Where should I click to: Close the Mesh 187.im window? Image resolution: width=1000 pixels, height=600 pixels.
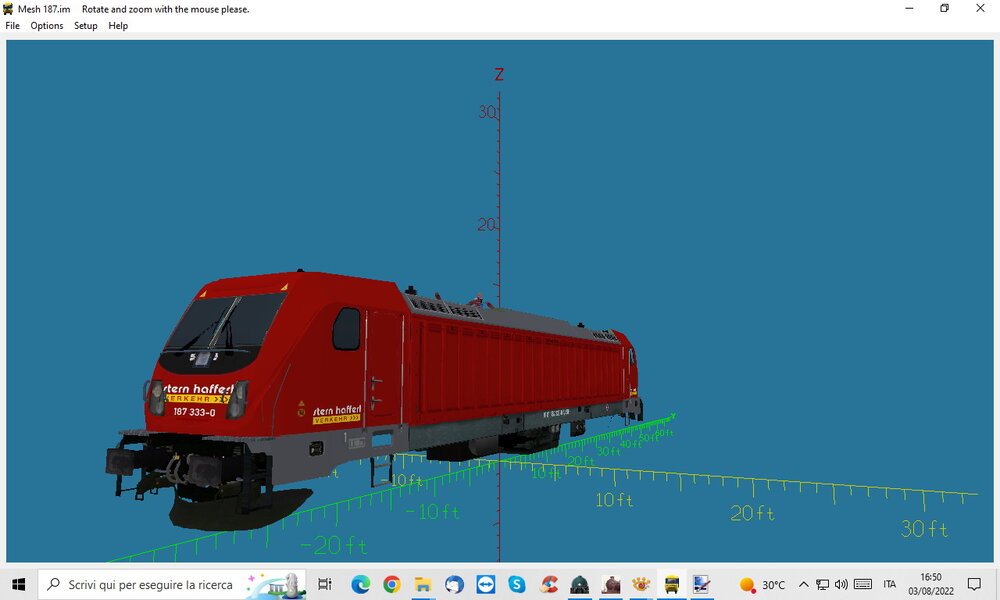click(980, 8)
